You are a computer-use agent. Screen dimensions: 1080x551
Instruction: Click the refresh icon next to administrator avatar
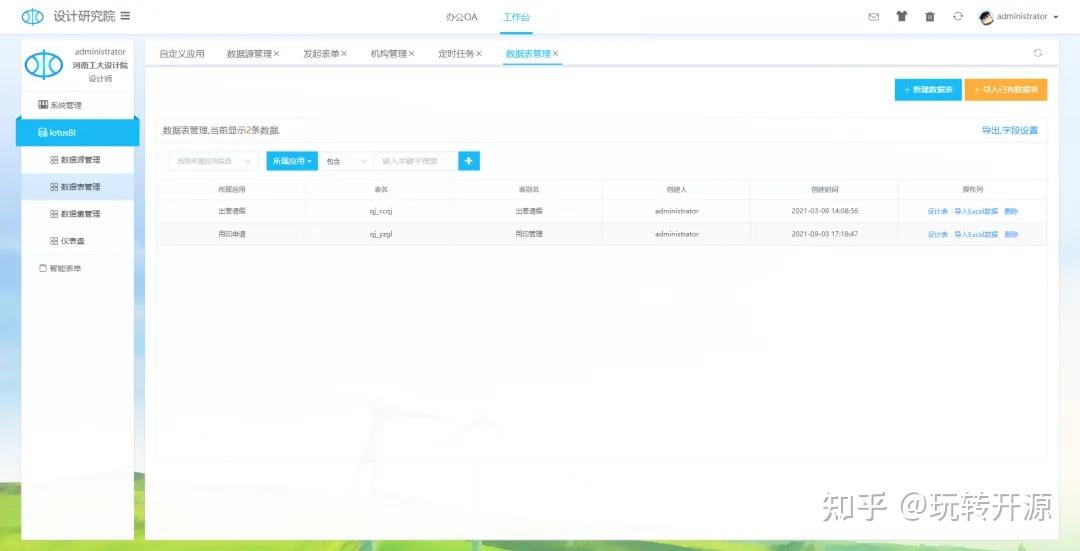pyautogui.click(x=958, y=17)
